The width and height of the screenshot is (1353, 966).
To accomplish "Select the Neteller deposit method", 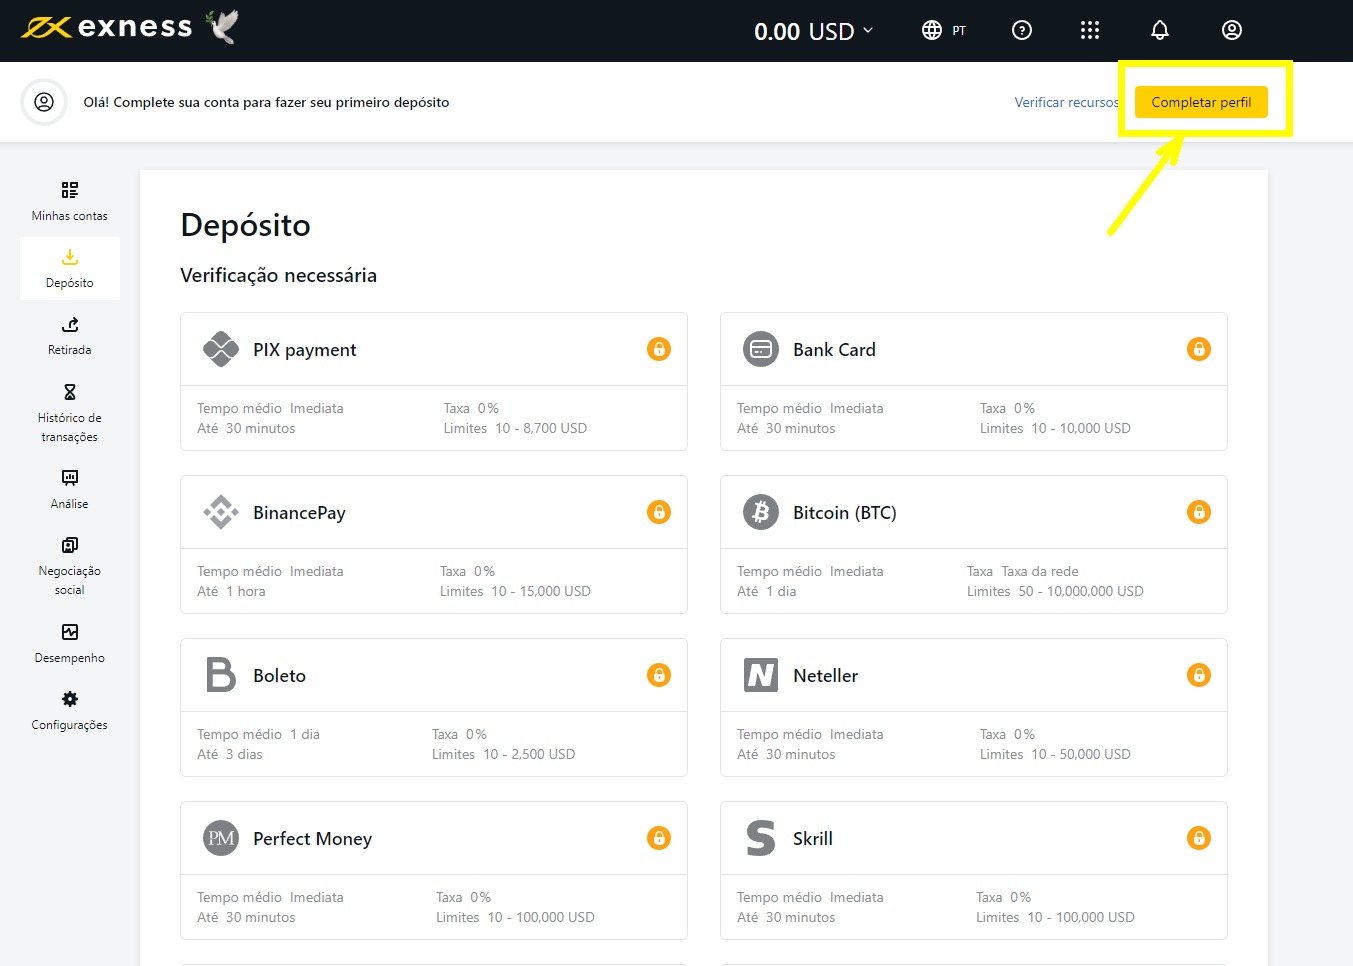I will 825,676.
